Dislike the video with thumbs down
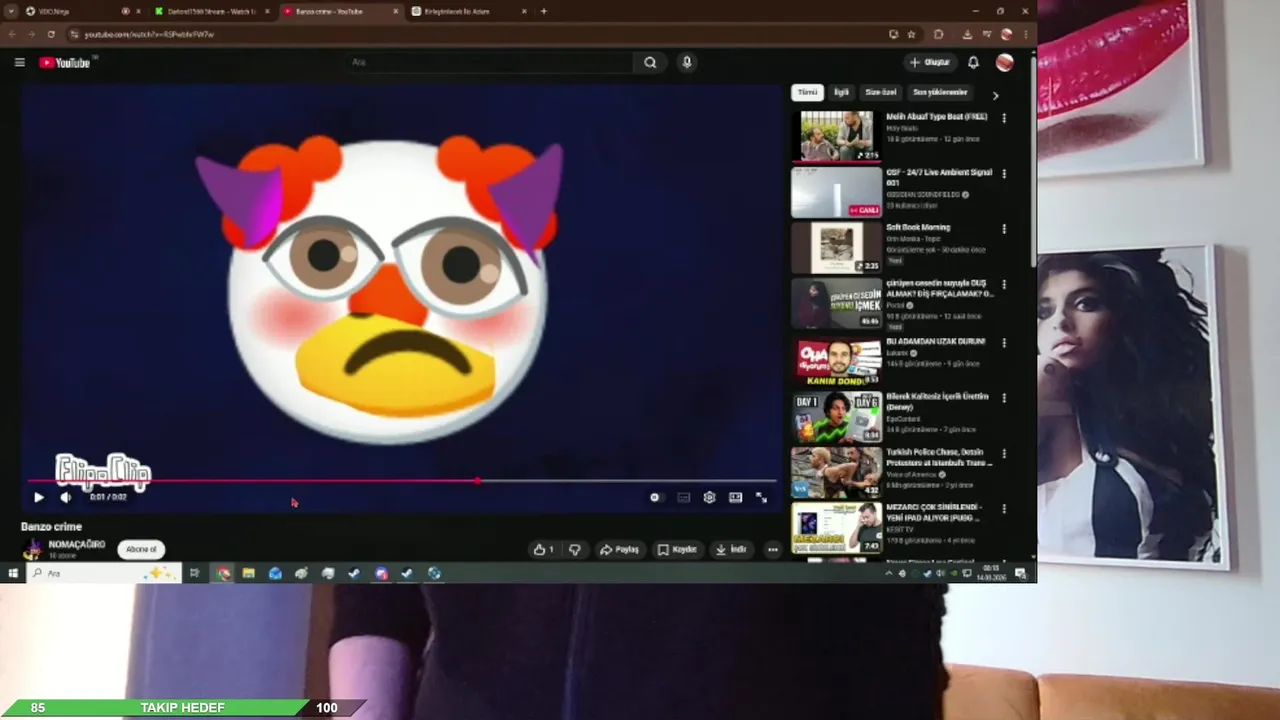Screen dimensions: 1280x720 [x=574, y=549]
